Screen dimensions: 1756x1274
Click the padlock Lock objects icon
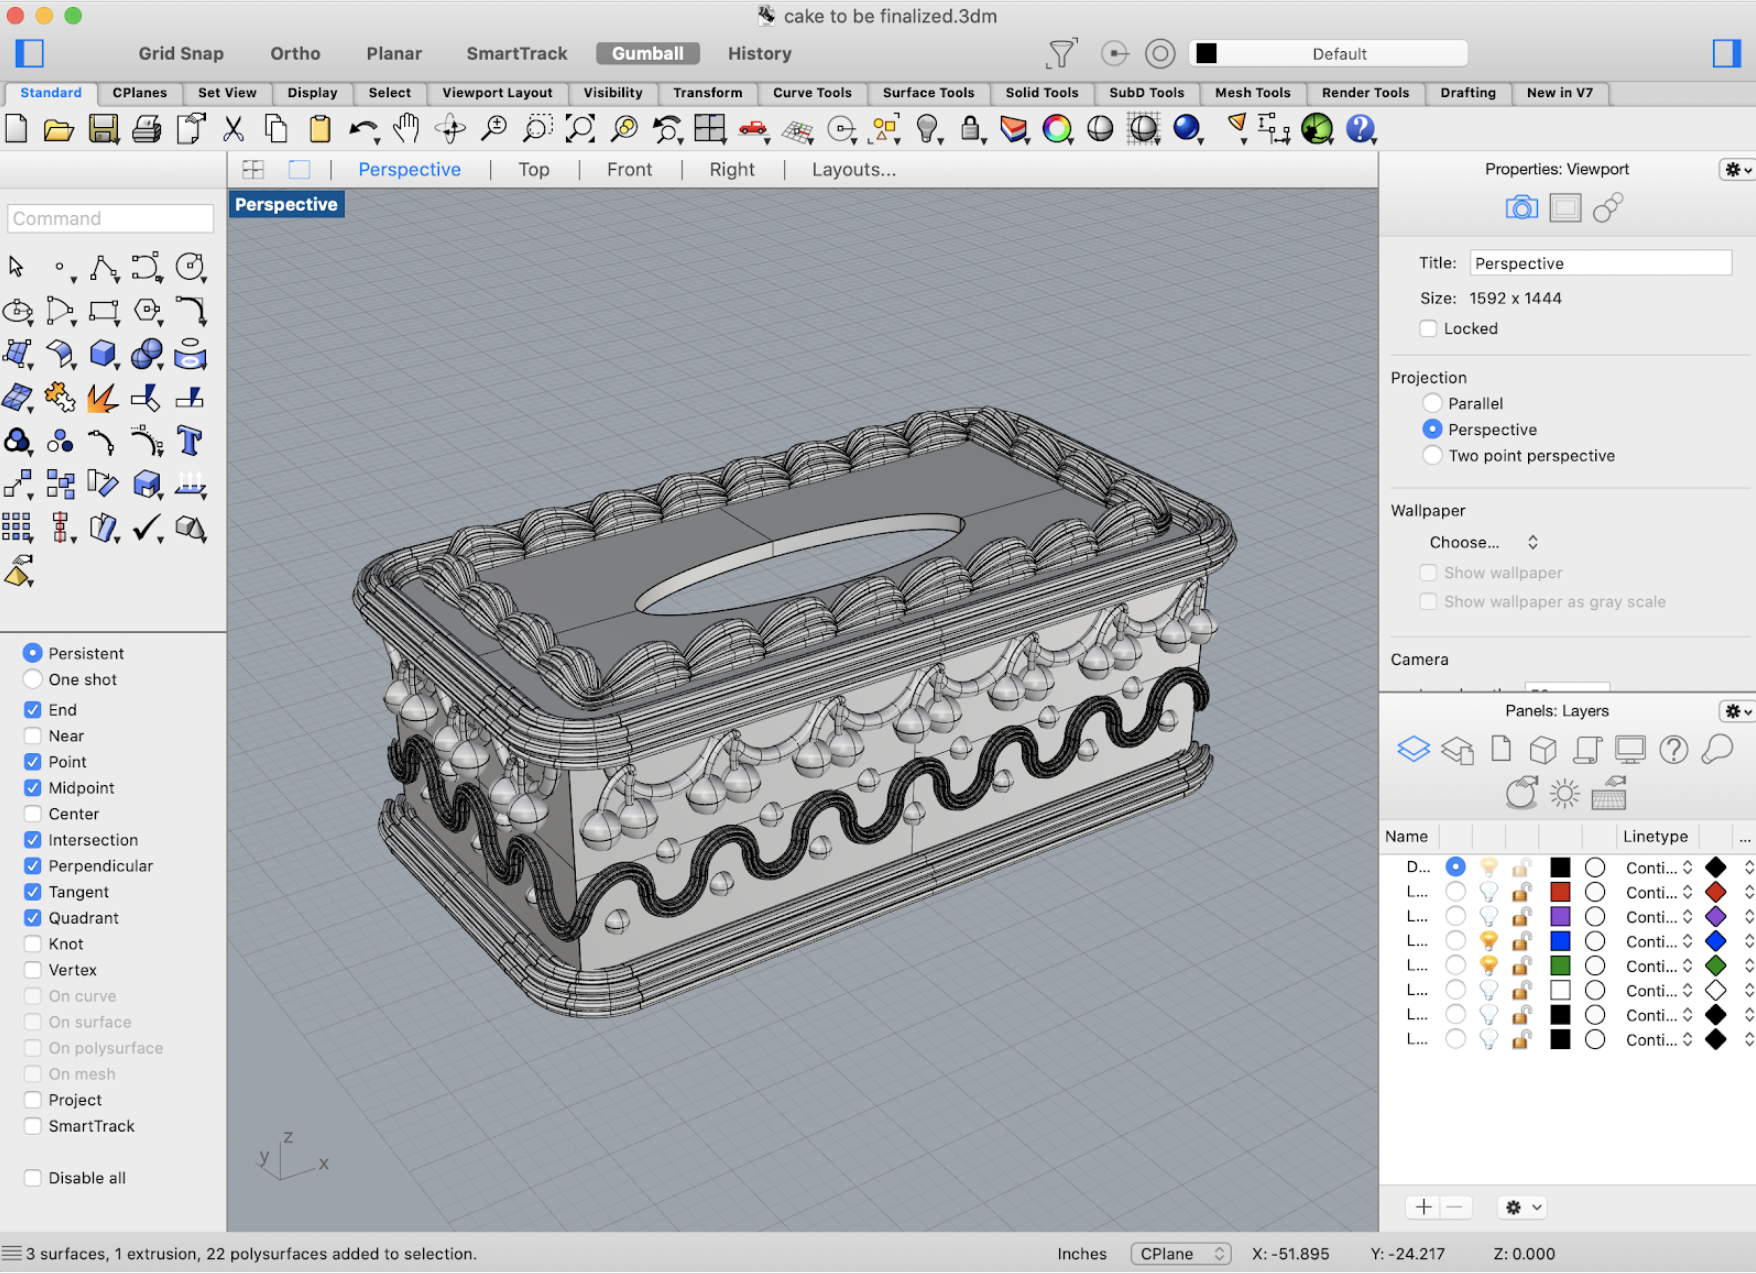pos(970,129)
